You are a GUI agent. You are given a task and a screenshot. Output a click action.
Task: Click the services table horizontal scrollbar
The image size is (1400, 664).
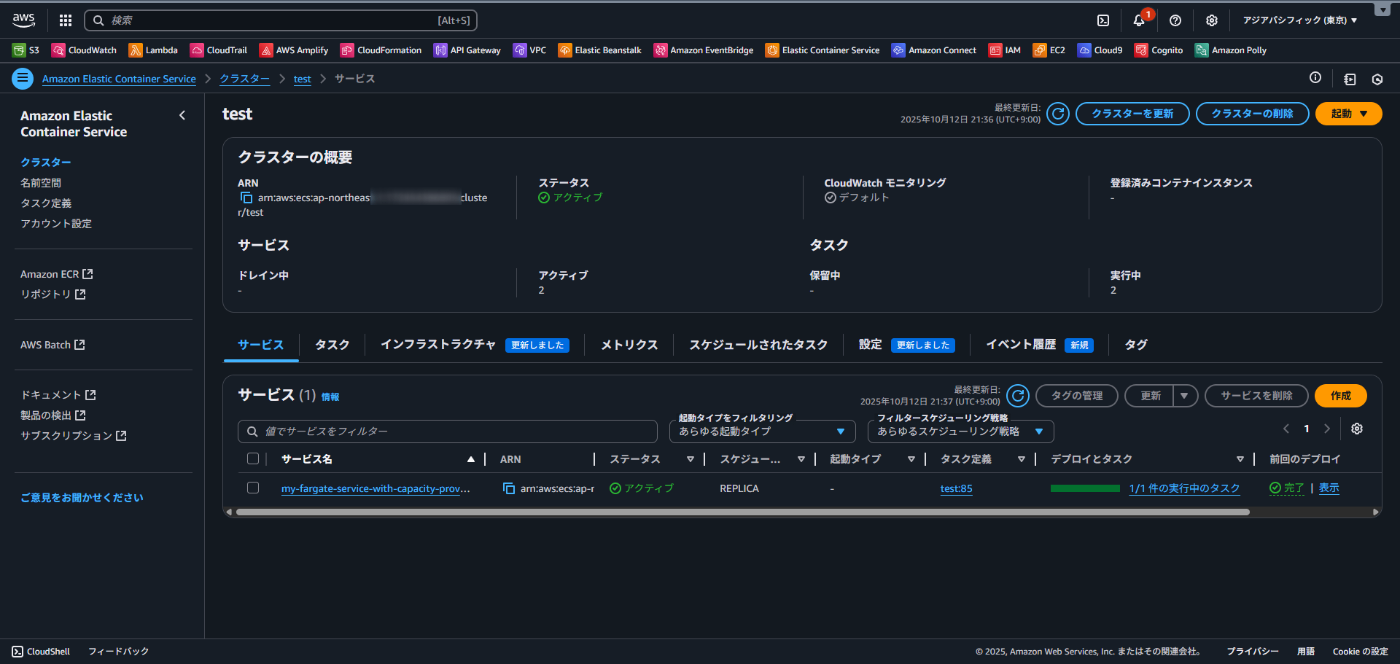click(742, 511)
